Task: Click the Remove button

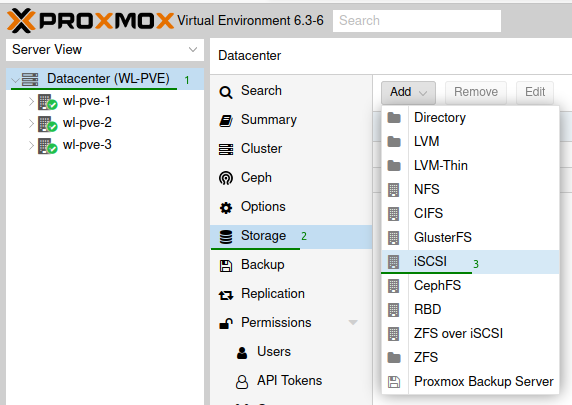Action: click(x=476, y=92)
